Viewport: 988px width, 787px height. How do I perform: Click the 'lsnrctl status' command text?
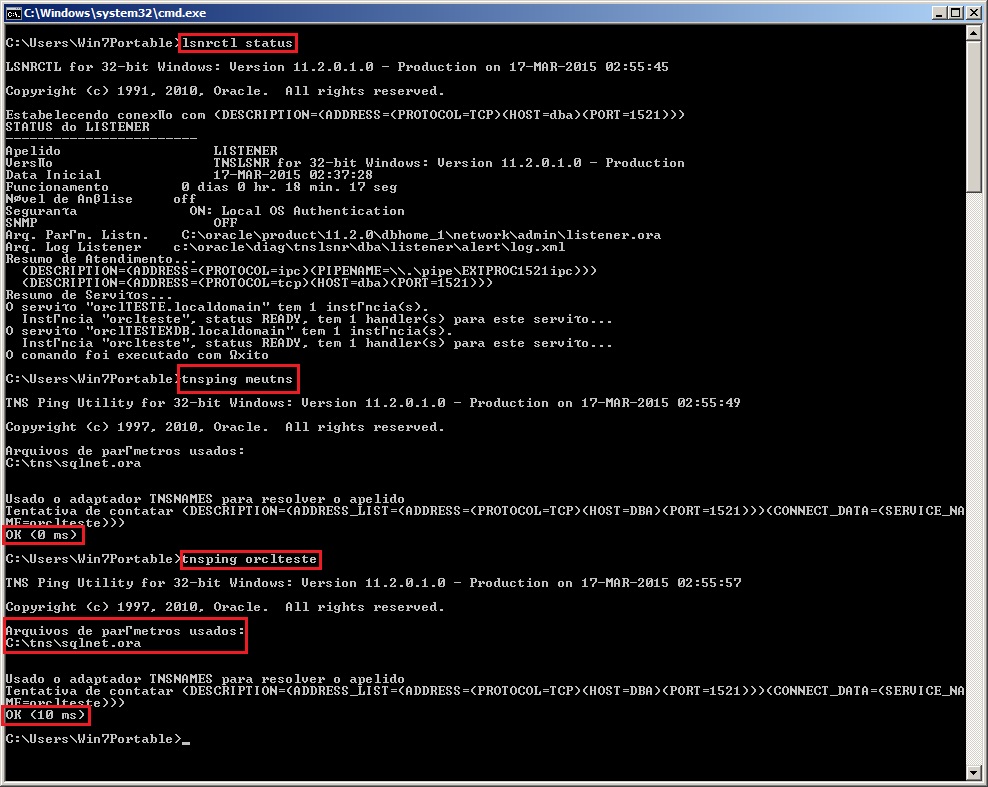tap(238, 43)
